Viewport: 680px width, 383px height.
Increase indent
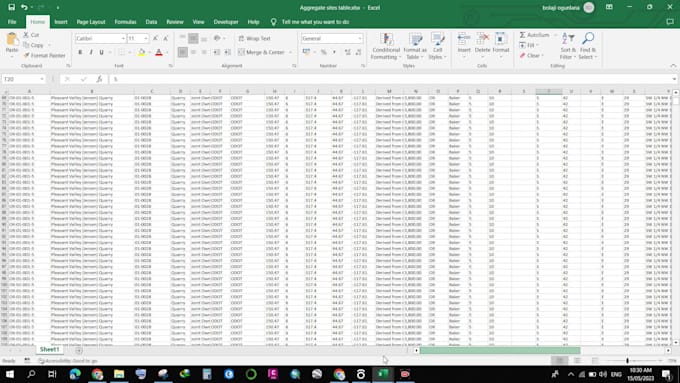227,52
